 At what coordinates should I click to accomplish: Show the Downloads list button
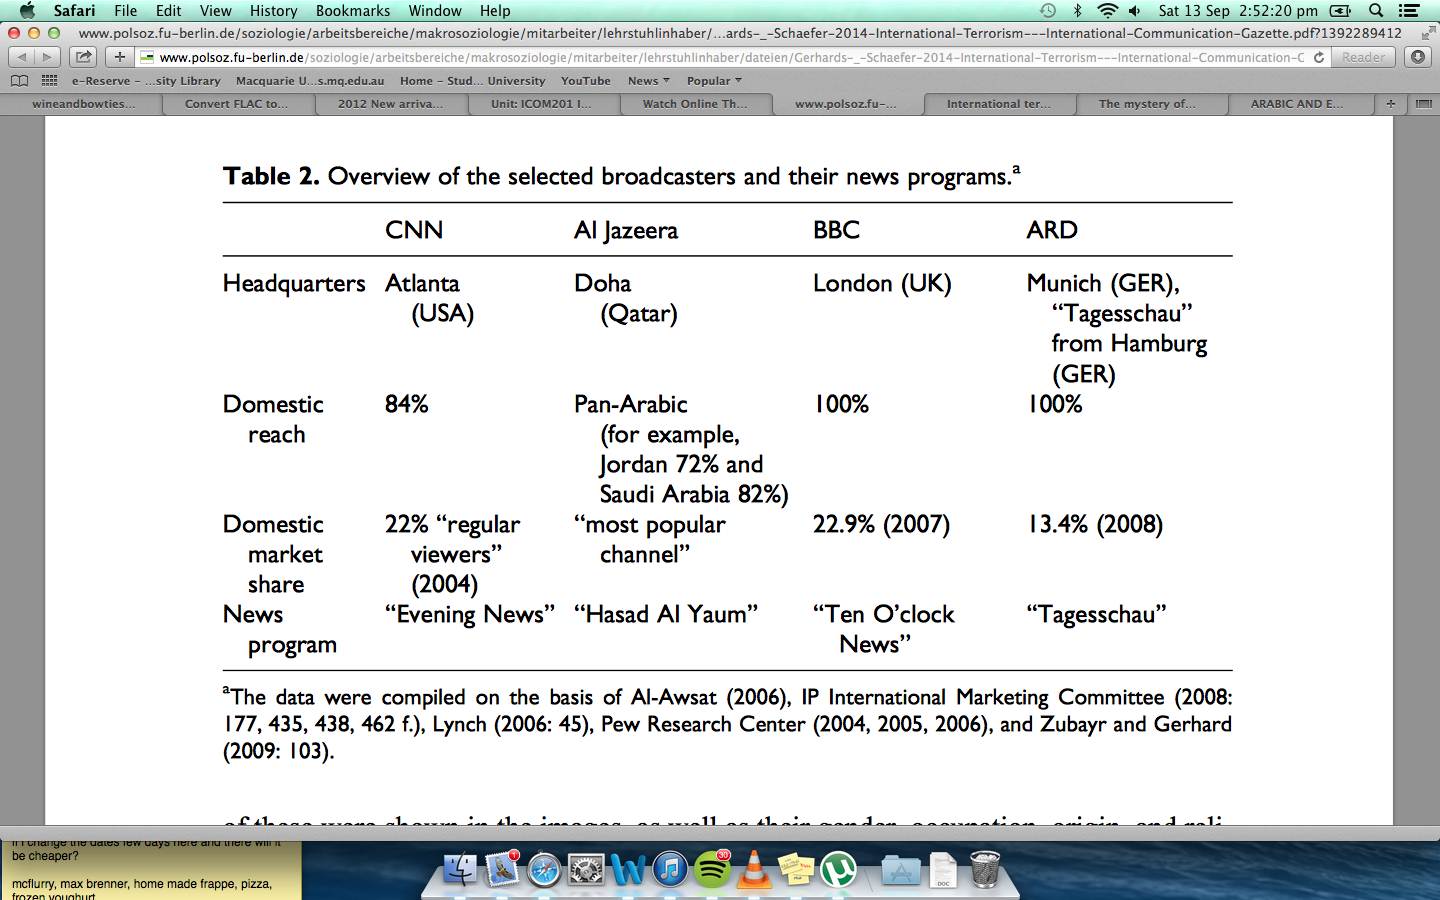pos(1418,57)
